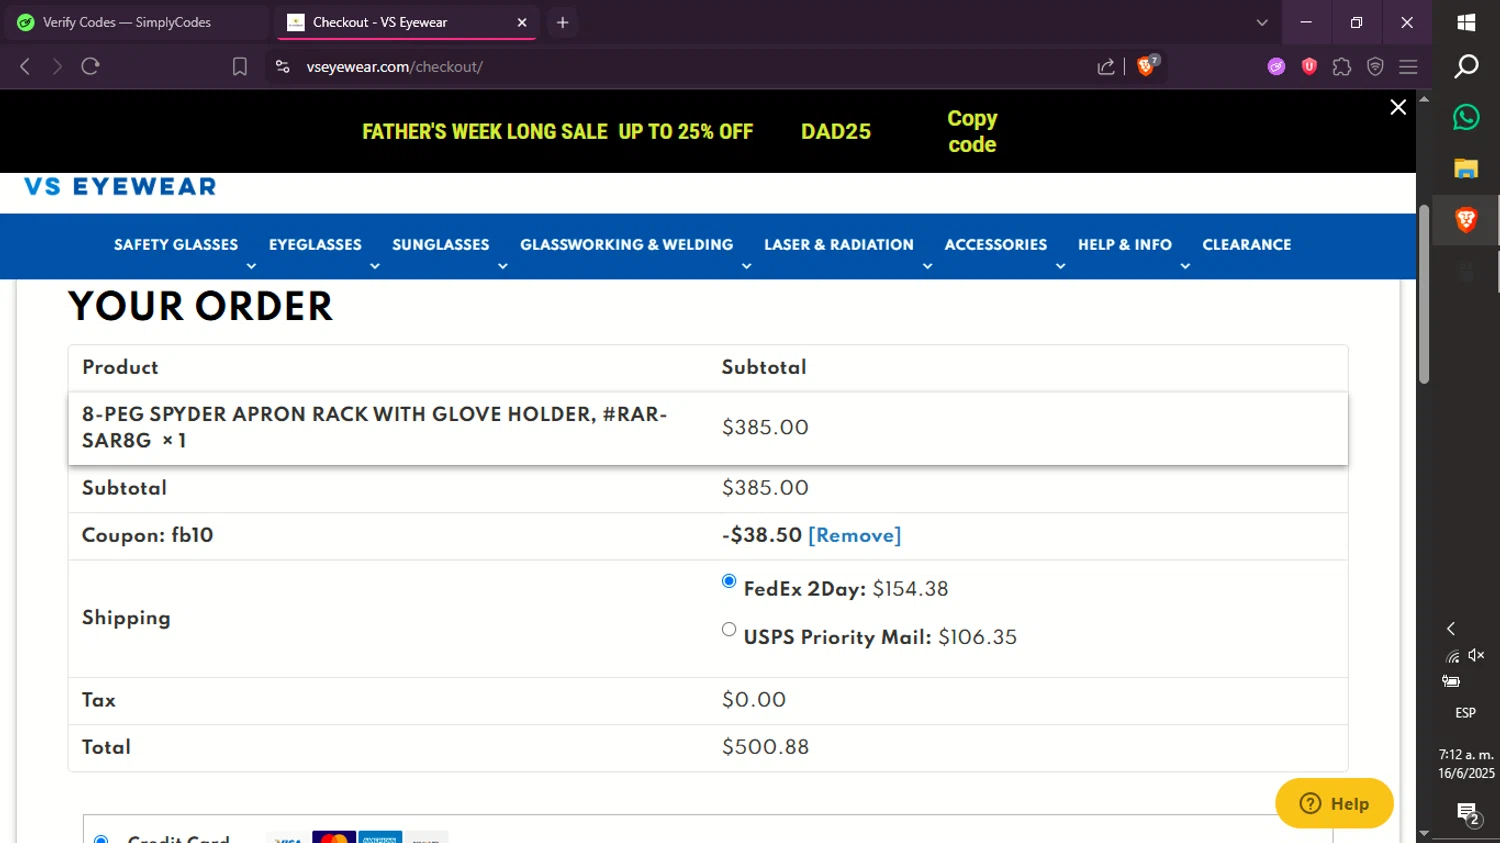Click the page vertical scrollbar thumb
Image resolution: width=1500 pixels, height=843 pixels.
tap(1424, 294)
